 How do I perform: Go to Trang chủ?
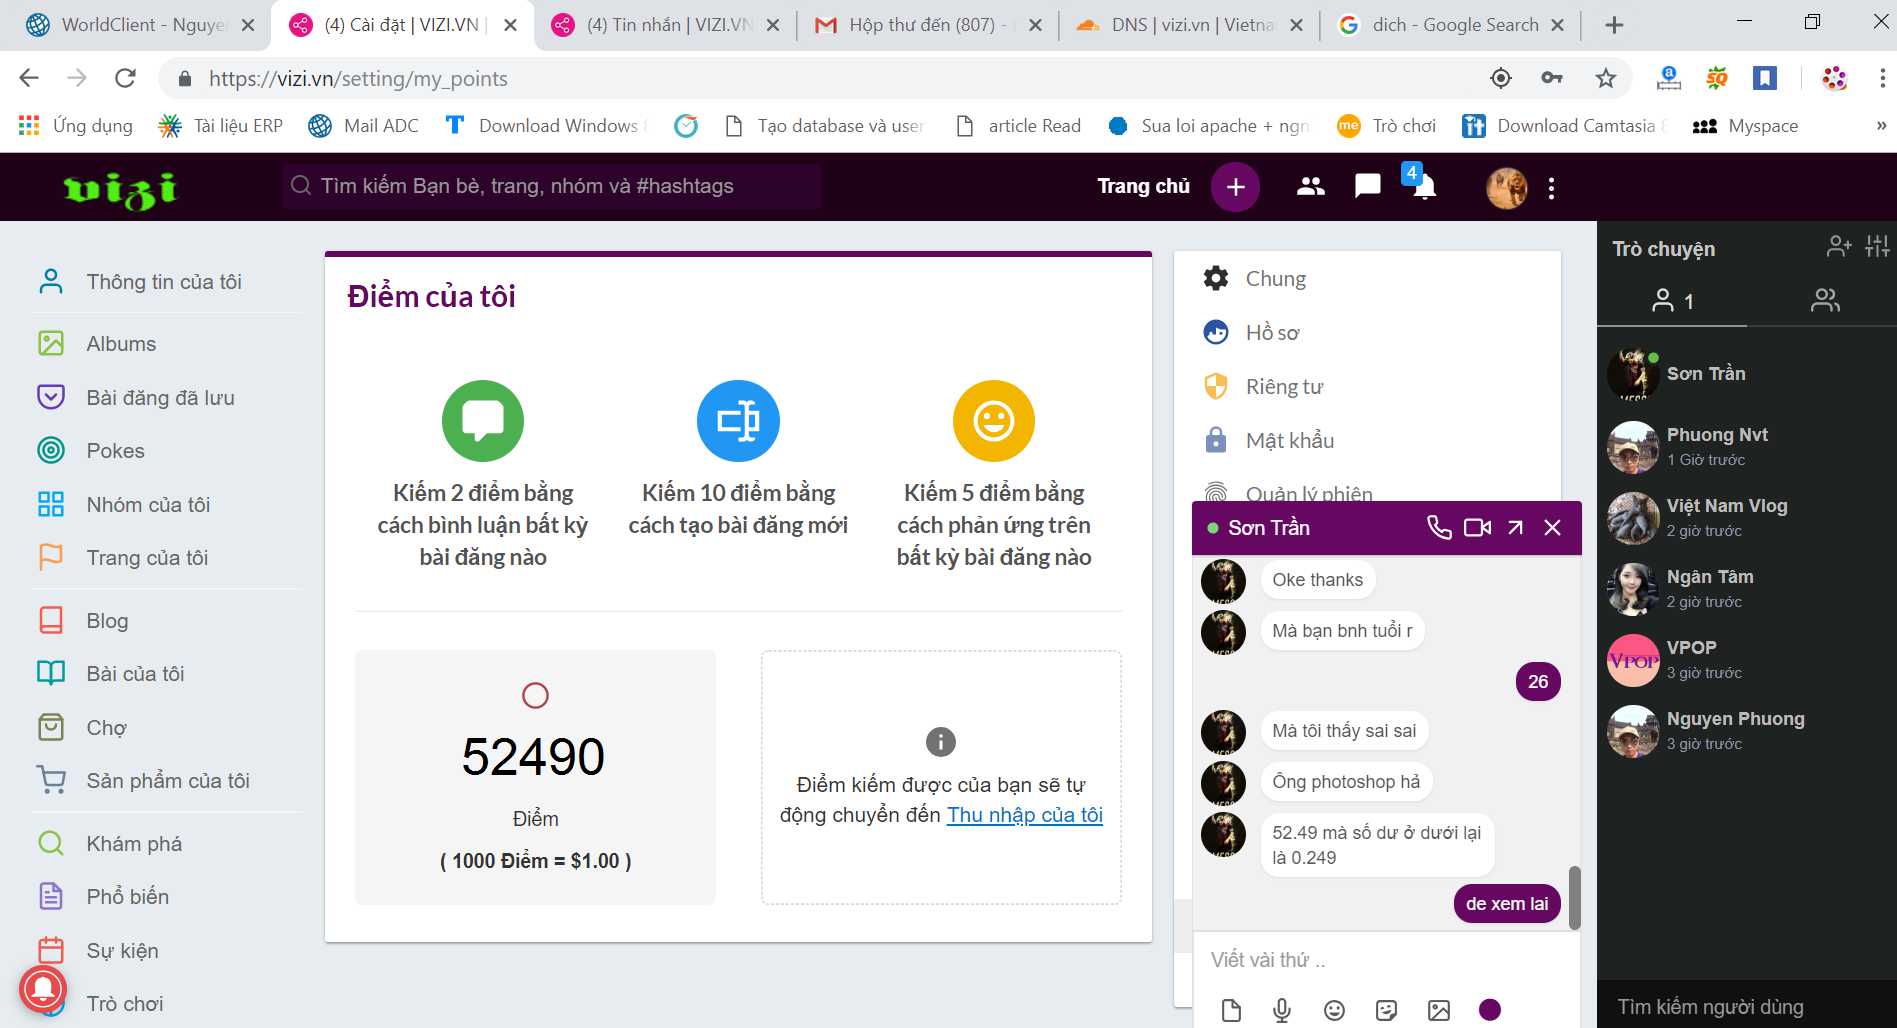click(x=1143, y=186)
